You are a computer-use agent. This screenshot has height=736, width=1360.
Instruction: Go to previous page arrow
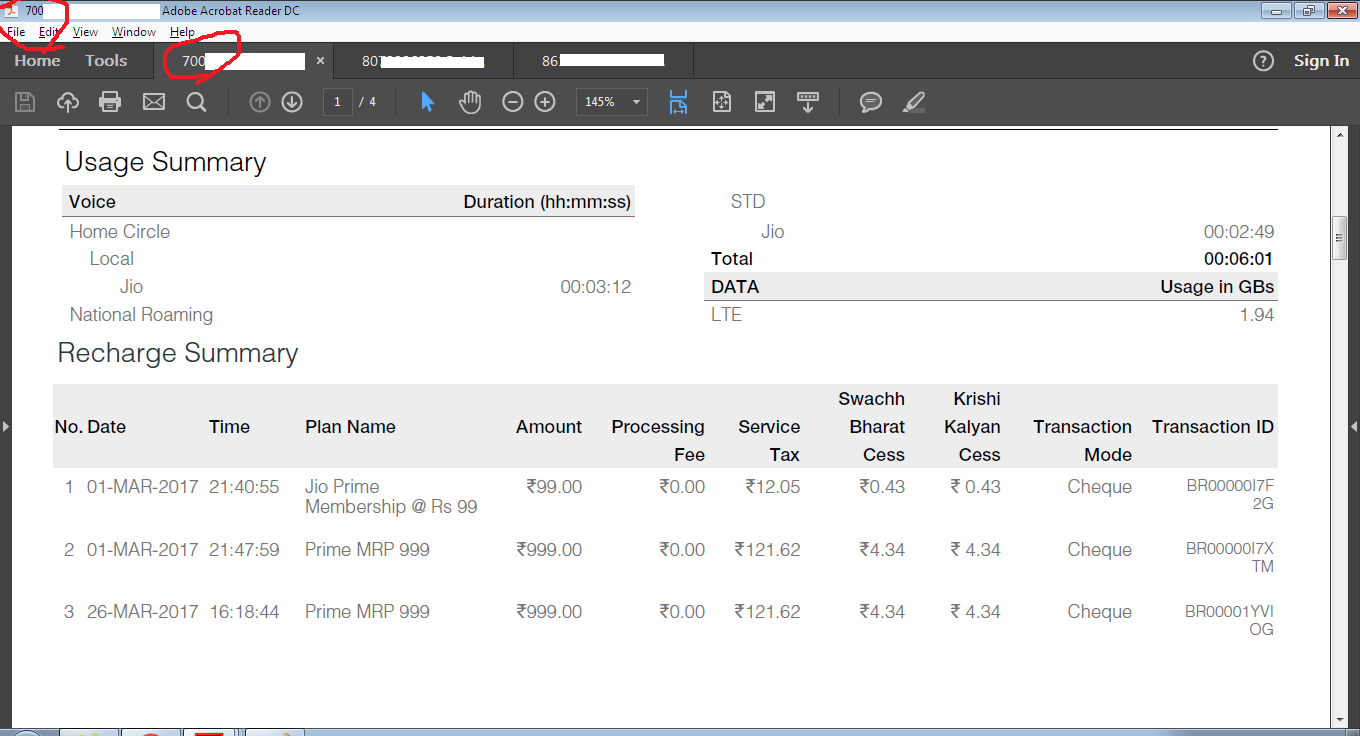(x=260, y=102)
